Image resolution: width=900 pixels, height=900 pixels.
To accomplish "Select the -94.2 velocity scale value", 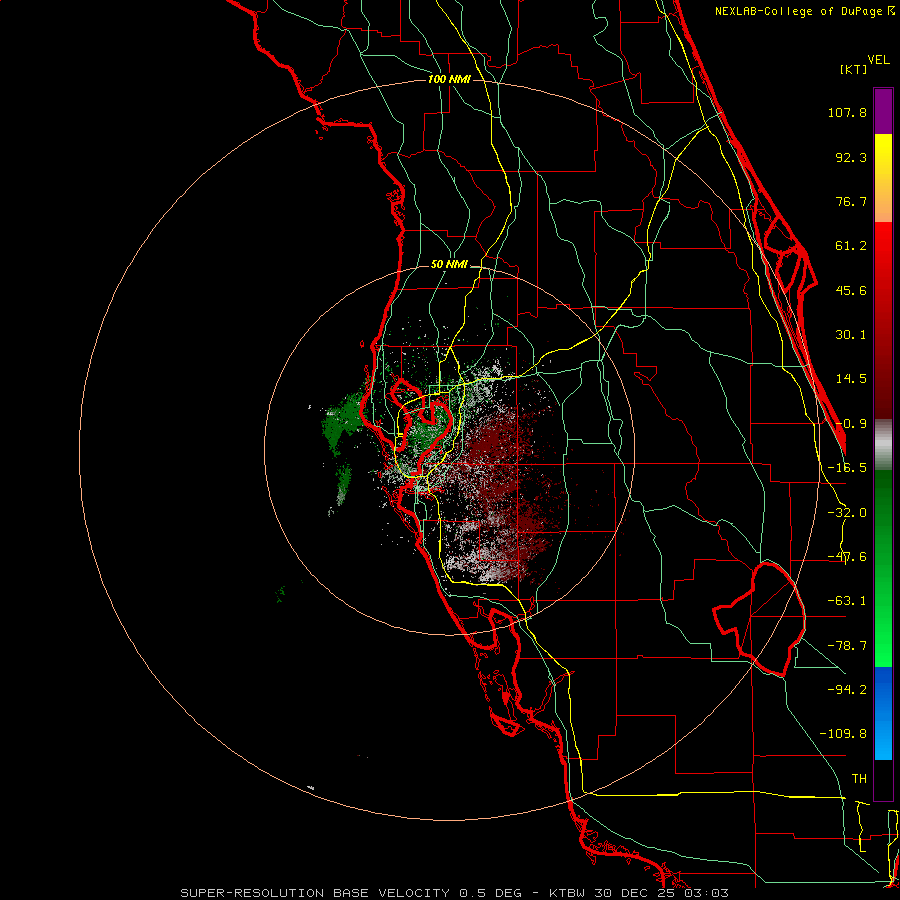I will 847,689.
